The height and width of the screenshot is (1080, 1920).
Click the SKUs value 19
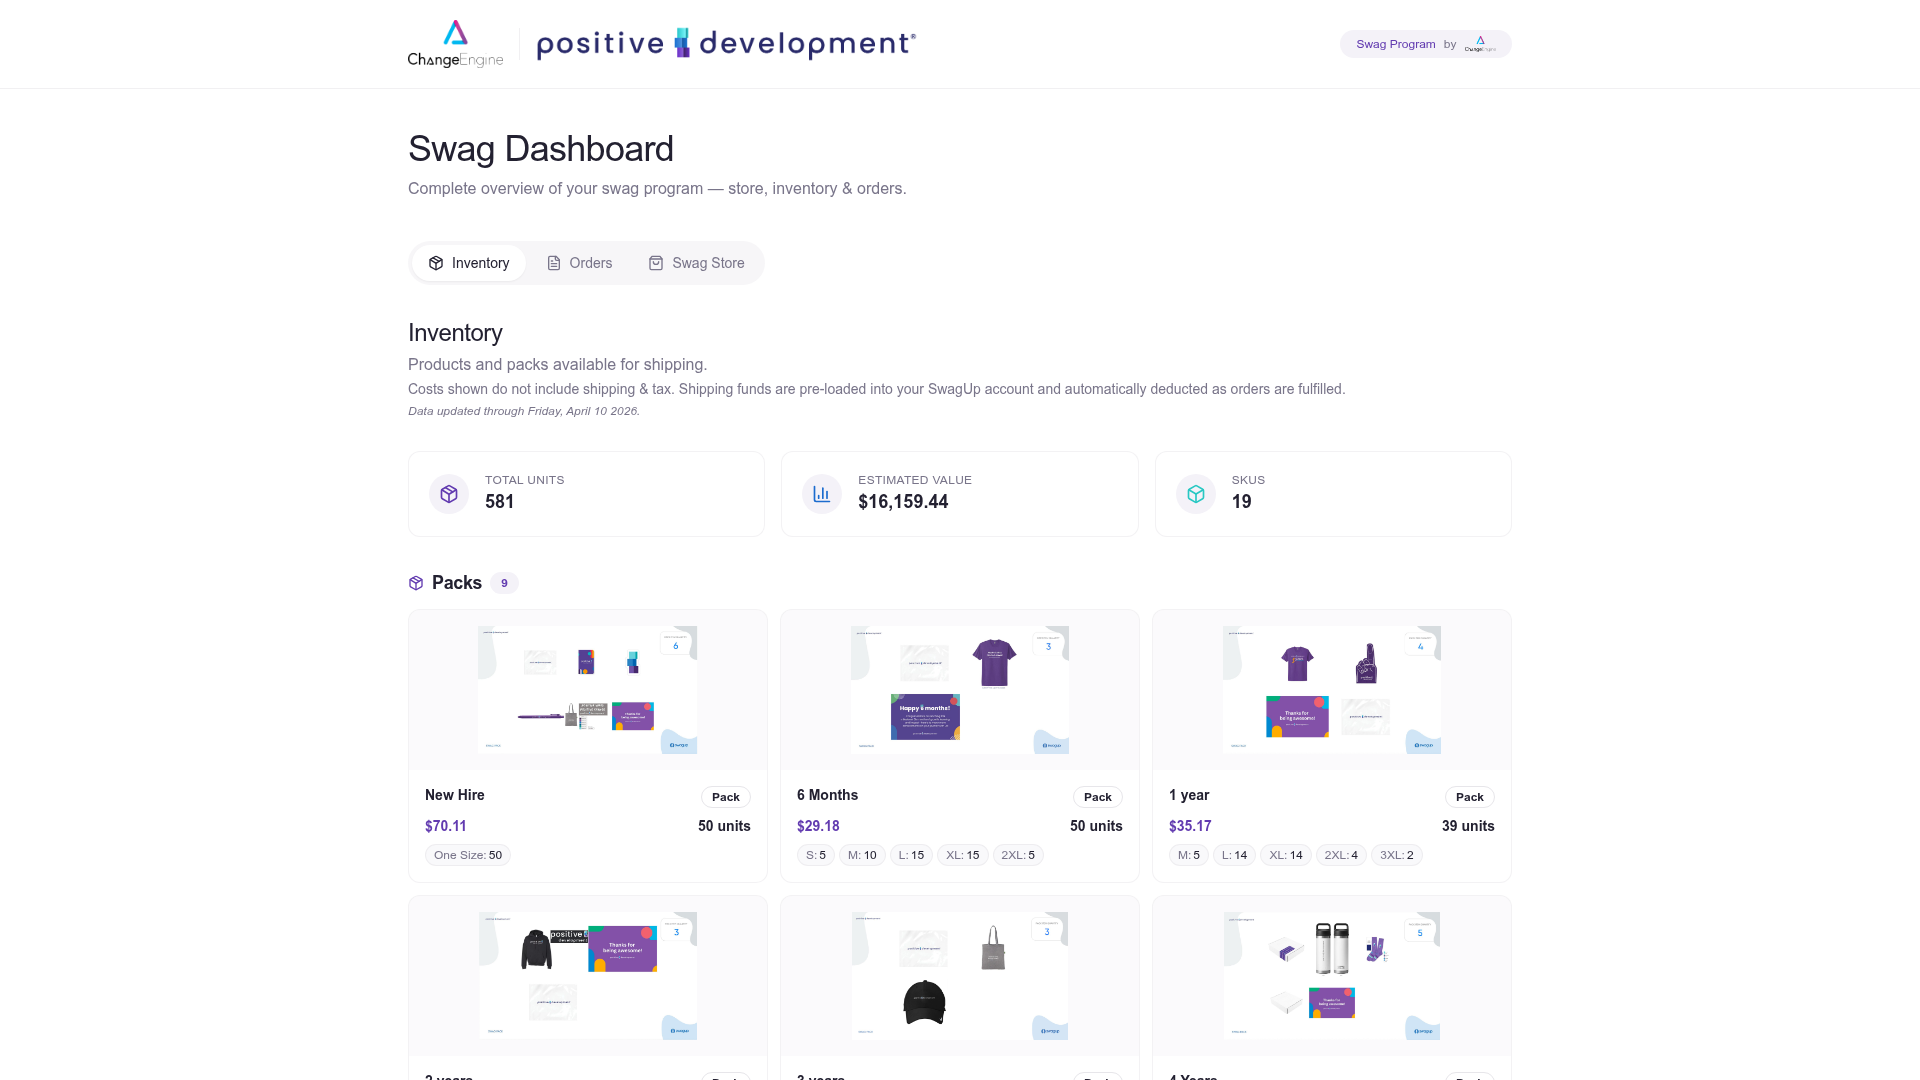pyautogui.click(x=1242, y=502)
